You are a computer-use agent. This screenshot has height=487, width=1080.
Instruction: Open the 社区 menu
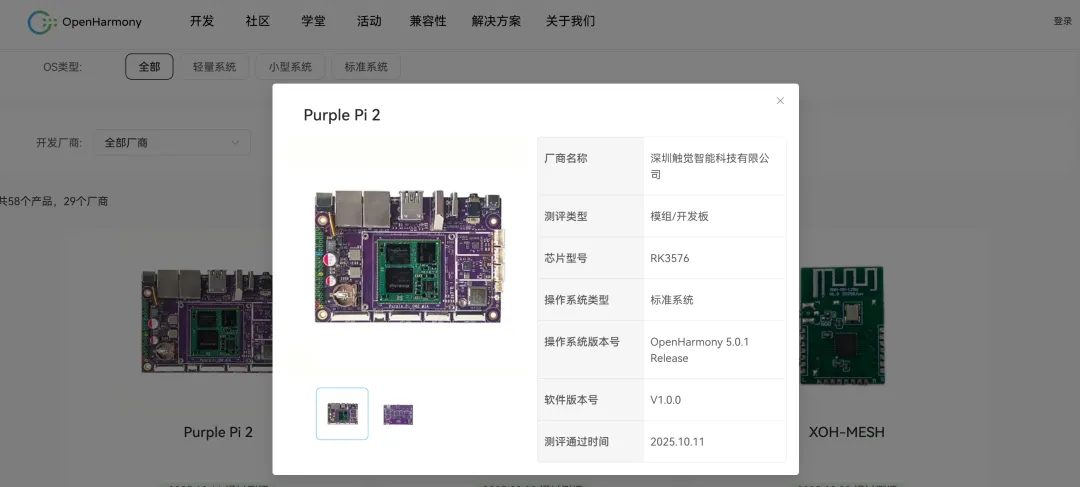coord(258,21)
